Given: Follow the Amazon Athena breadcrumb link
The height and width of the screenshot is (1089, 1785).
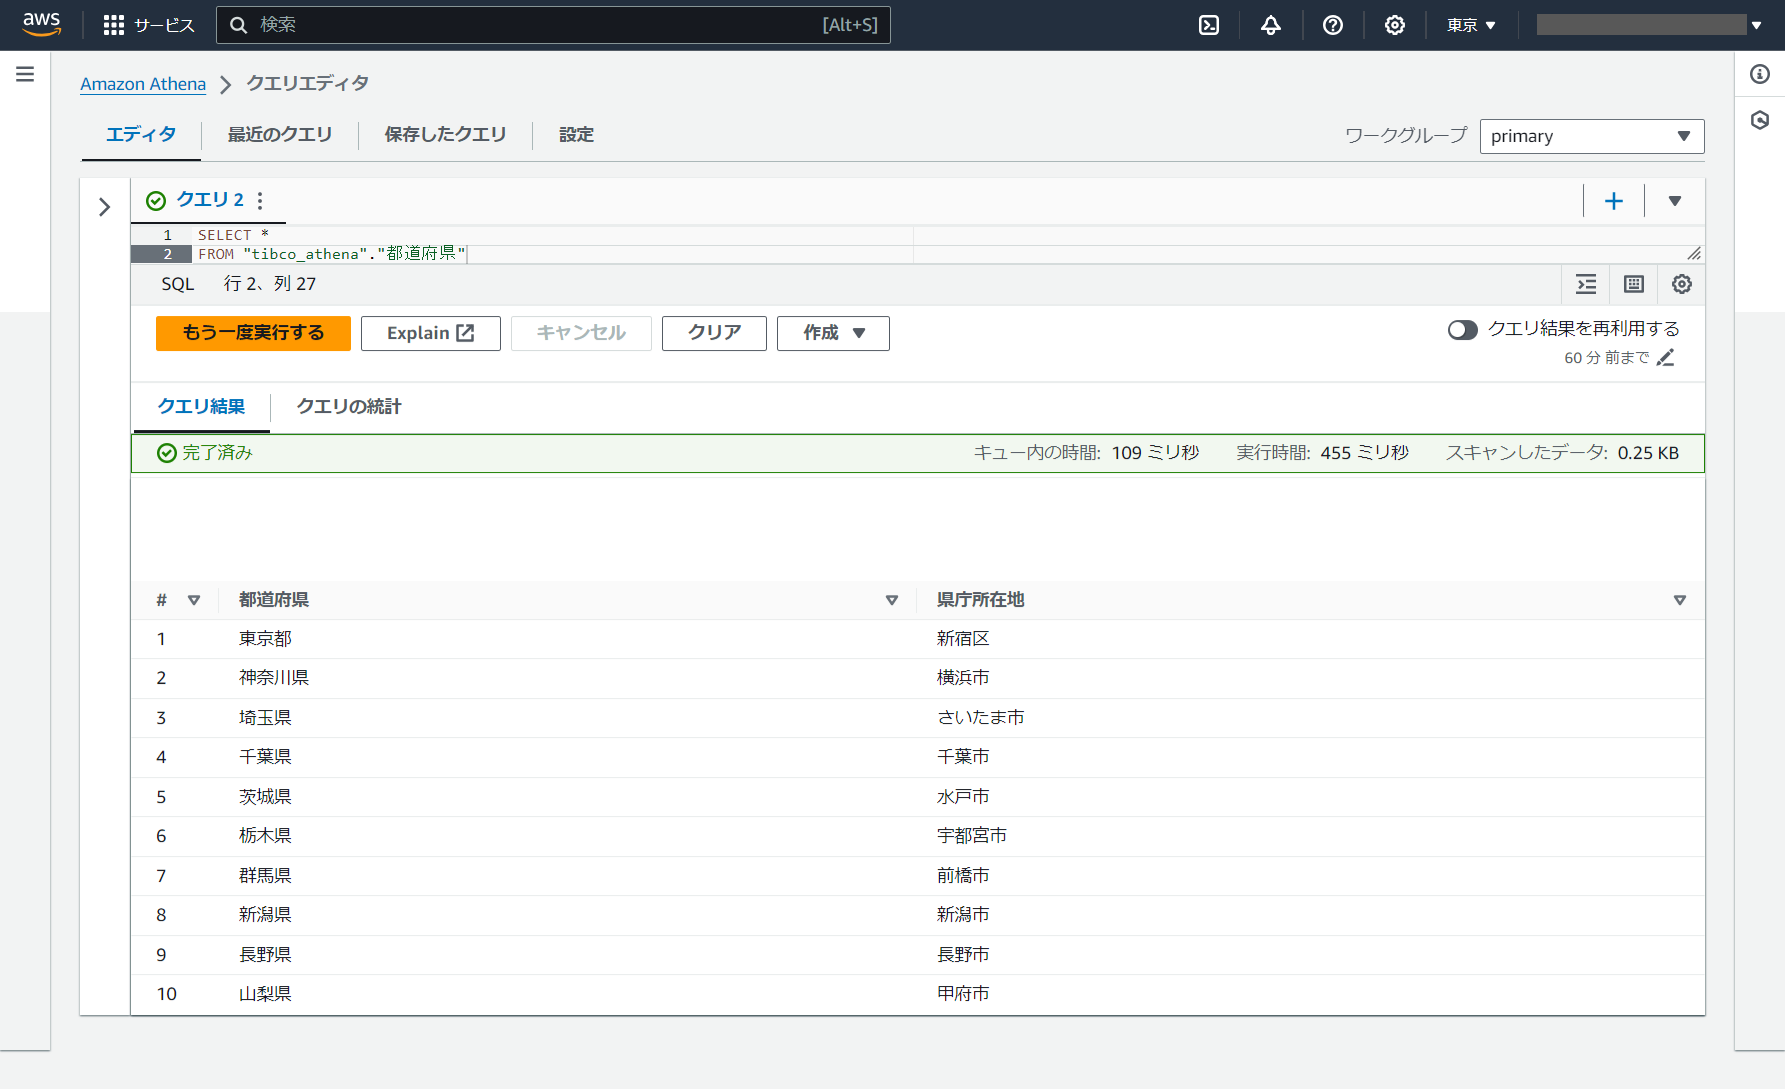Looking at the screenshot, I should (143, 84).
